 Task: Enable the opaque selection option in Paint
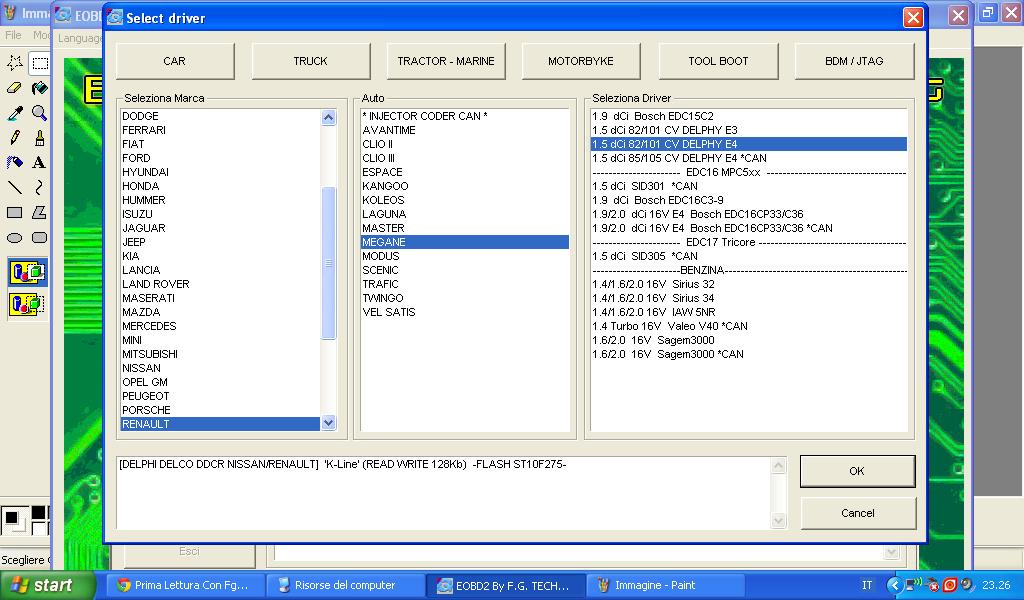pos(27,272)
